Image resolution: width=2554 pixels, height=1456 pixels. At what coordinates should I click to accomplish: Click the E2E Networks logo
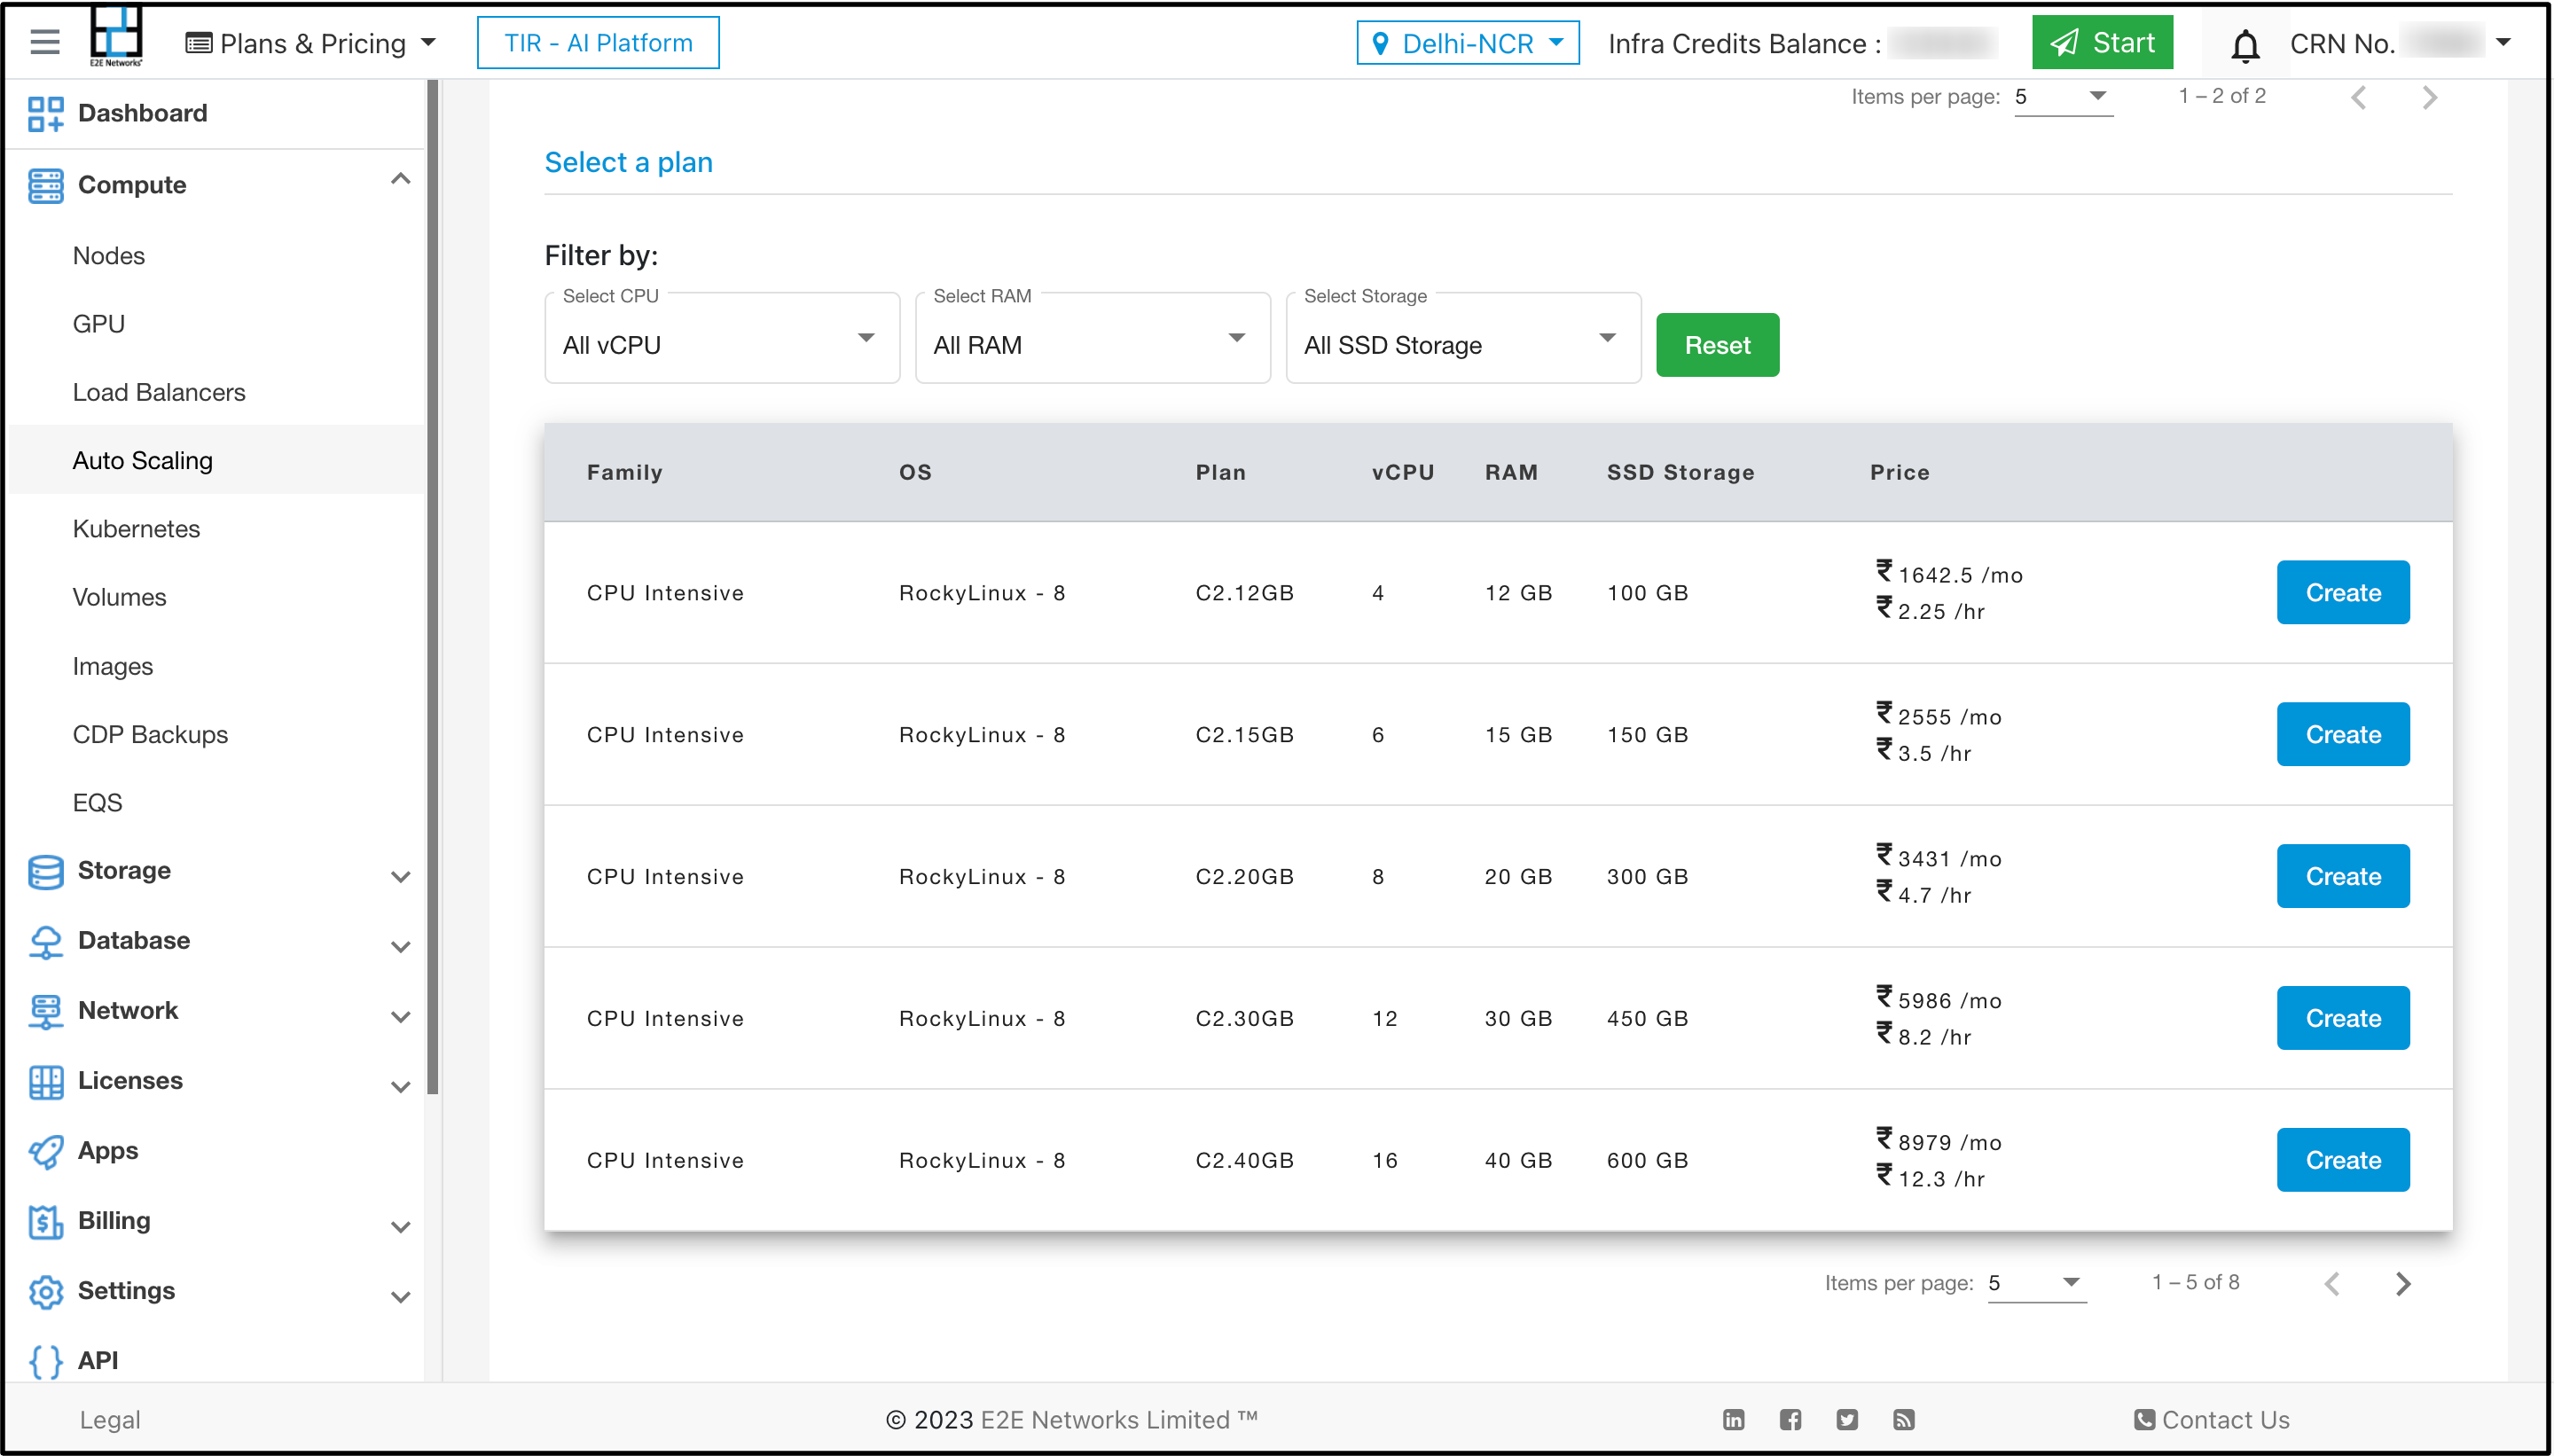[116, 37]
